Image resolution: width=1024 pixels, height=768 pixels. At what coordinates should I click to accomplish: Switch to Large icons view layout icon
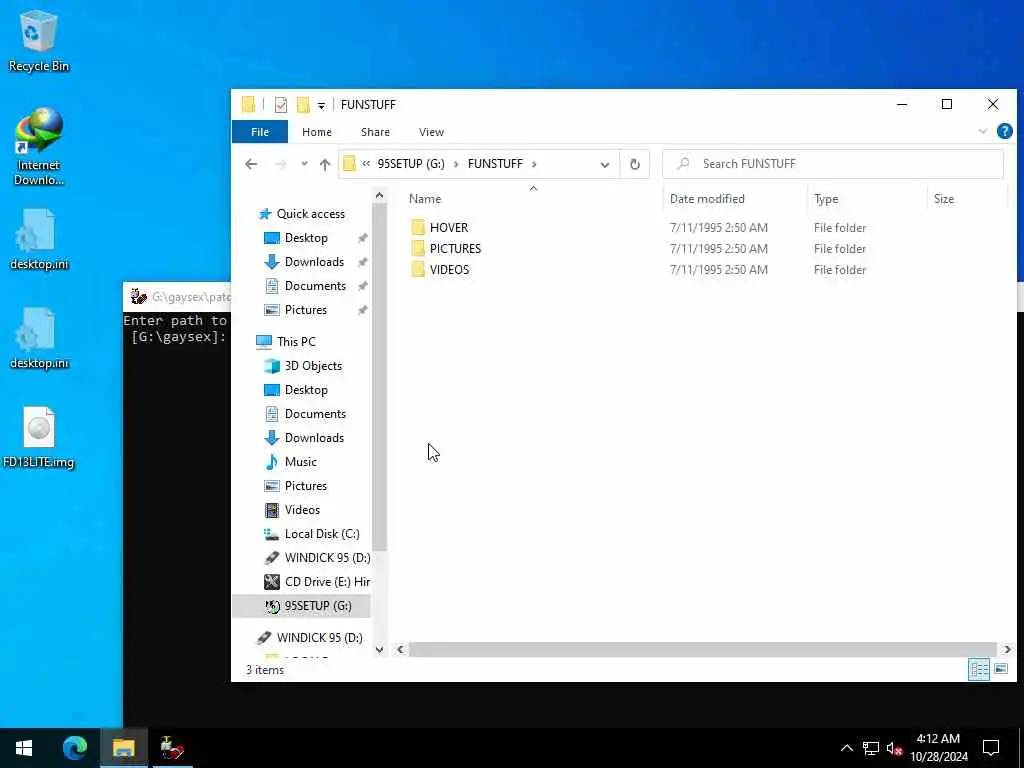(1000, 669)
